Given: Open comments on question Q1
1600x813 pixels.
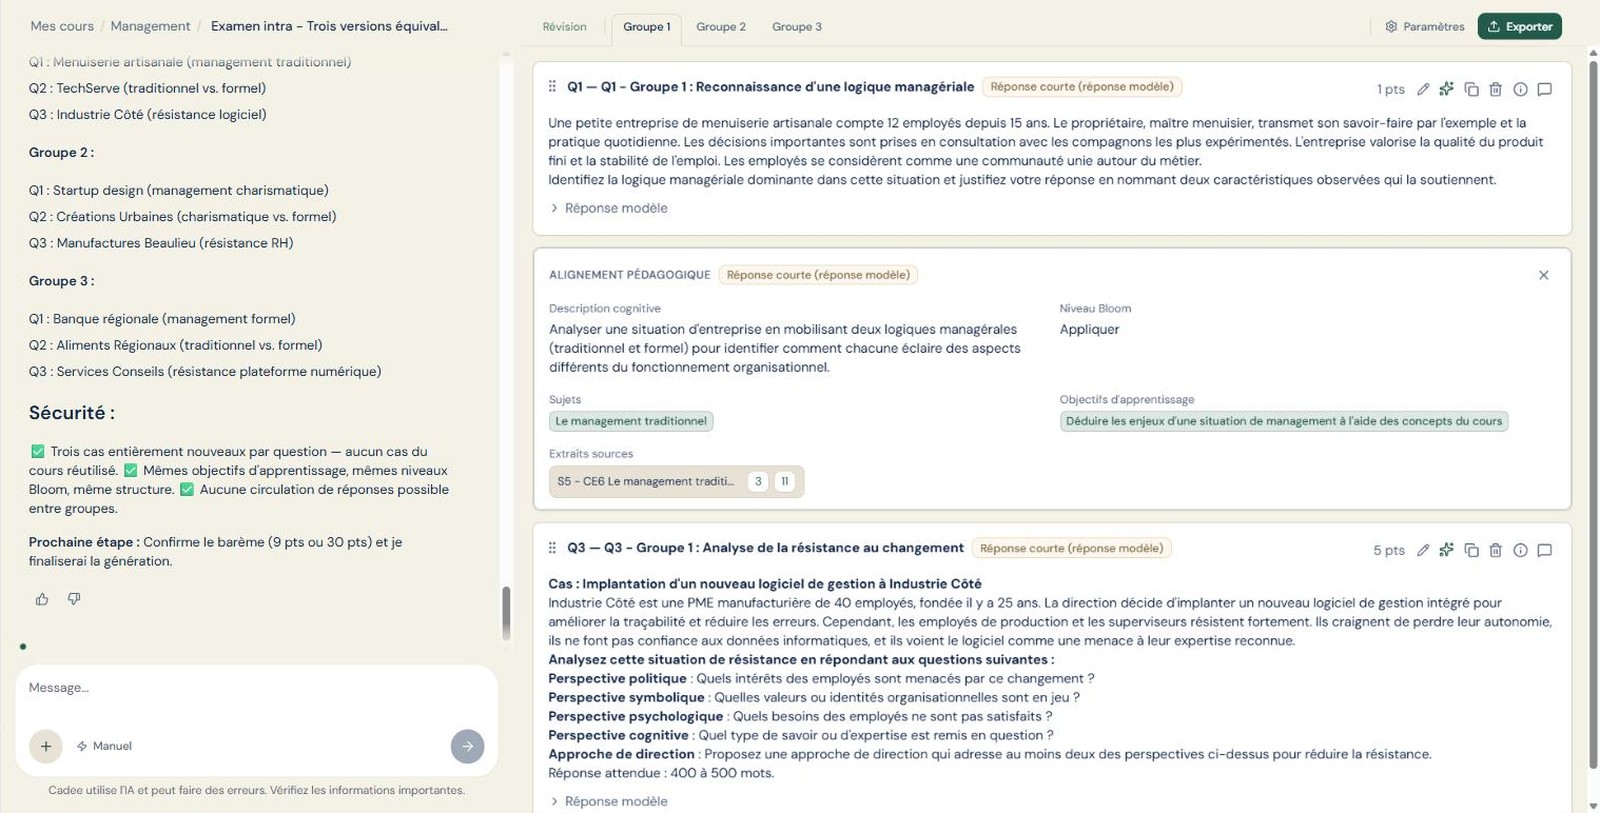Looking at the screenshot, I should pyautogui.click(x=1545, y=89).
